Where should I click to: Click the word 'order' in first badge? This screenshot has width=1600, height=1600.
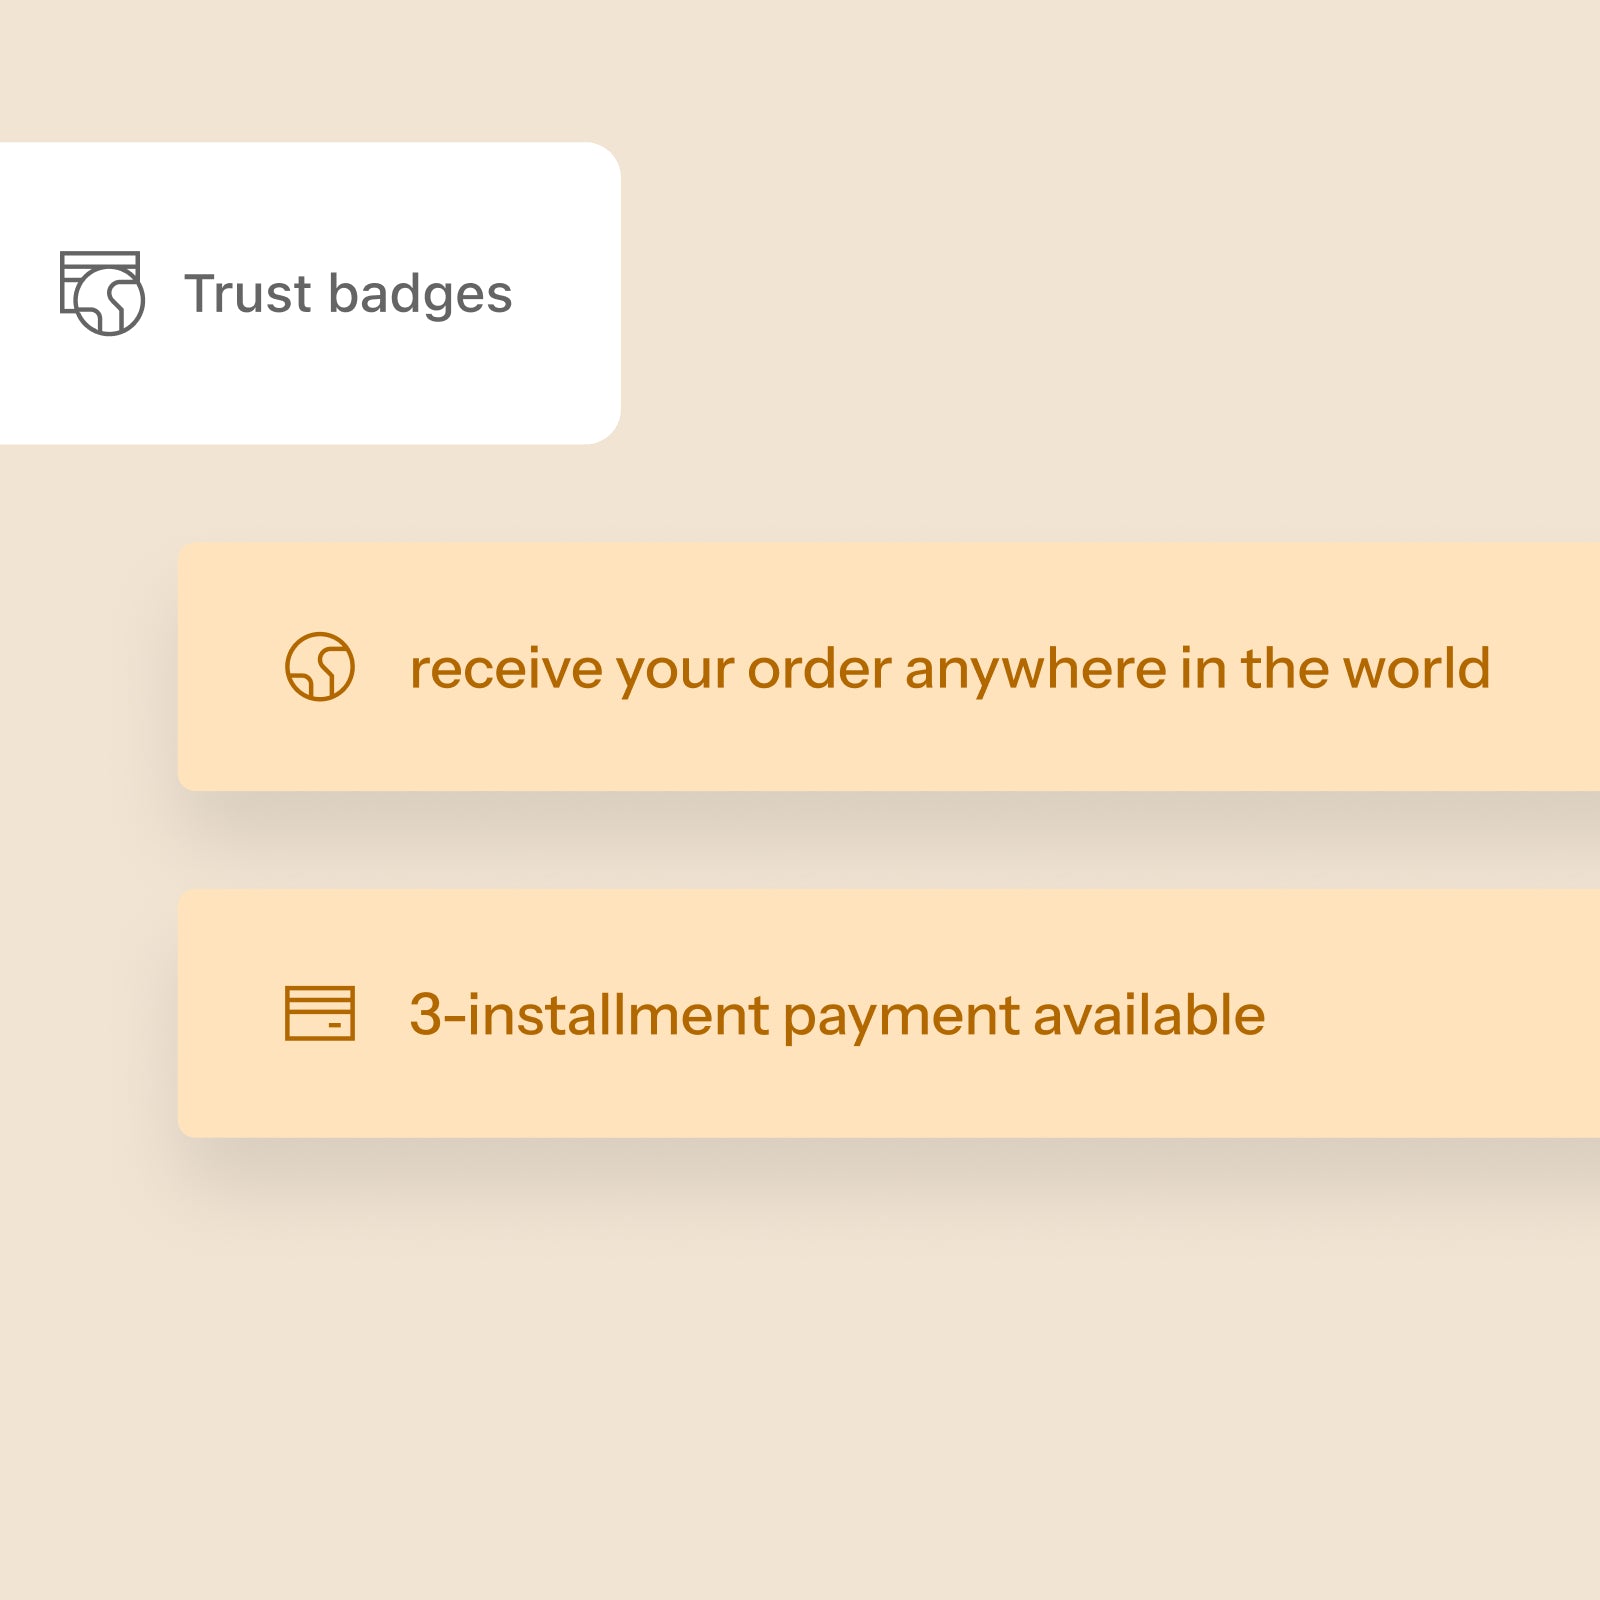pyautogui.click(x=820, y=668)
